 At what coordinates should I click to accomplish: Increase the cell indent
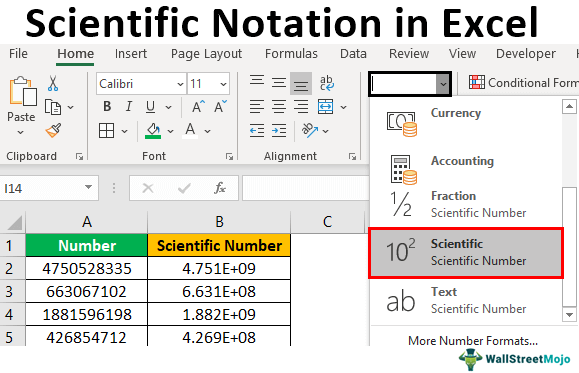coord(279,131)
